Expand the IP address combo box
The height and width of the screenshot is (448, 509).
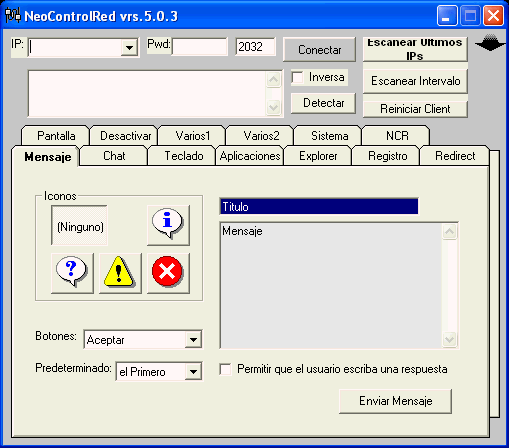[129, 48]
